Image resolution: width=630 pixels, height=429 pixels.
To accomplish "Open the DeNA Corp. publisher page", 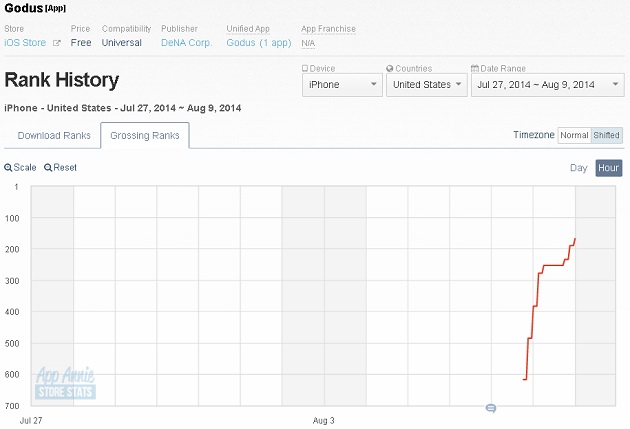I will tap(186, 43).
